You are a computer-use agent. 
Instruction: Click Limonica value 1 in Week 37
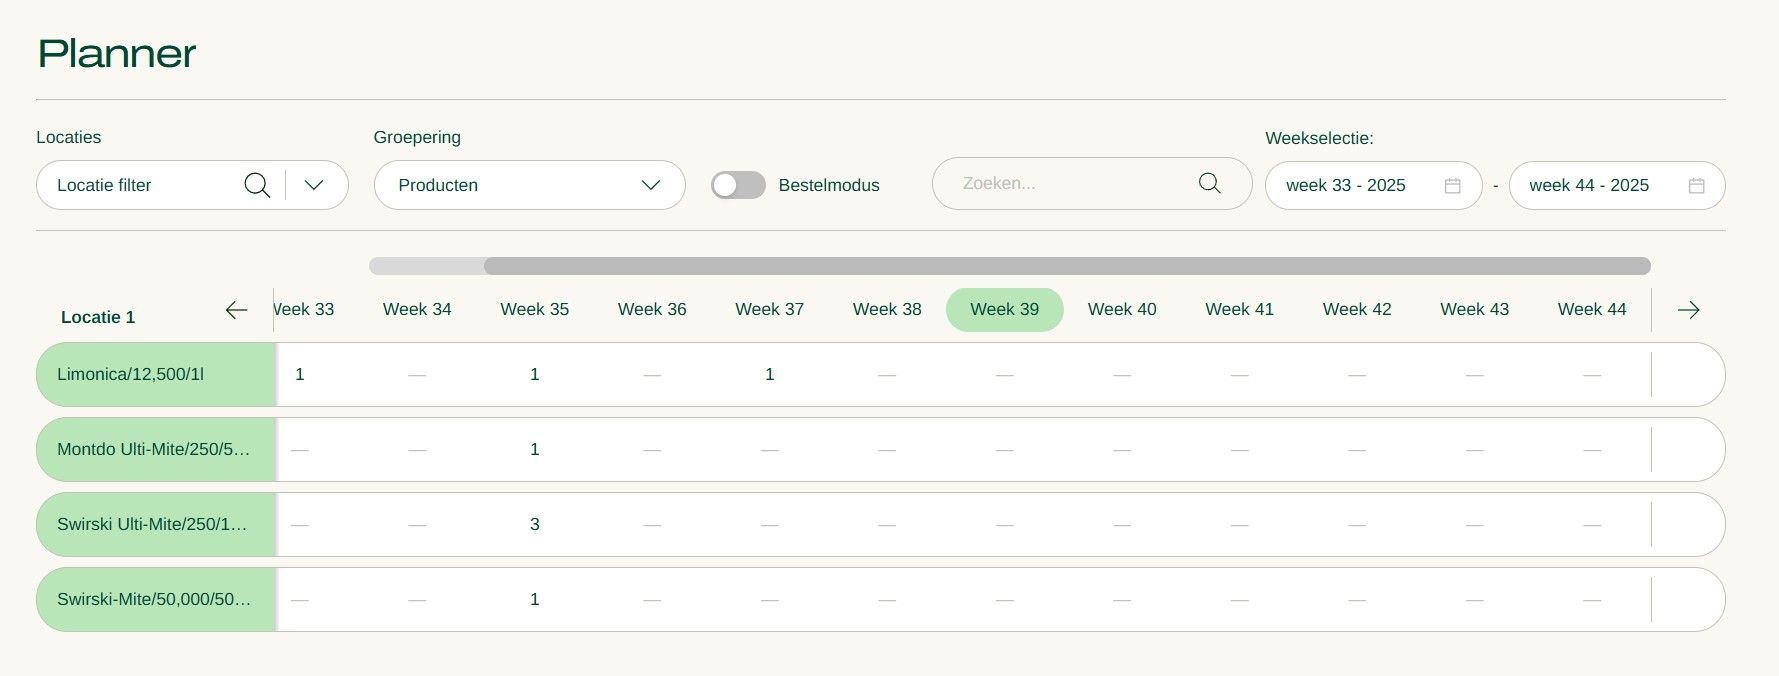tap(770, 375)
